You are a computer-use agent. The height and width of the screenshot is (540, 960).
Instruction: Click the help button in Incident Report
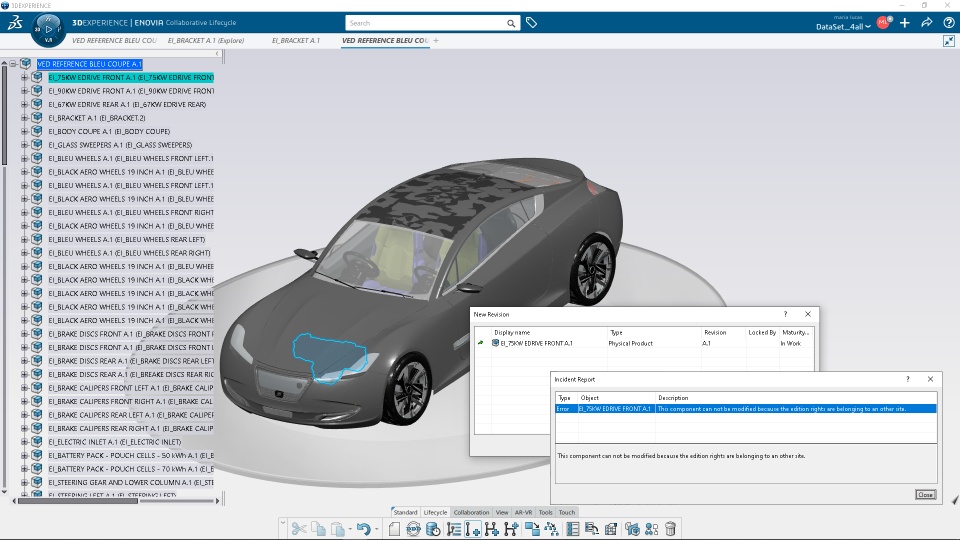[908, 379]
